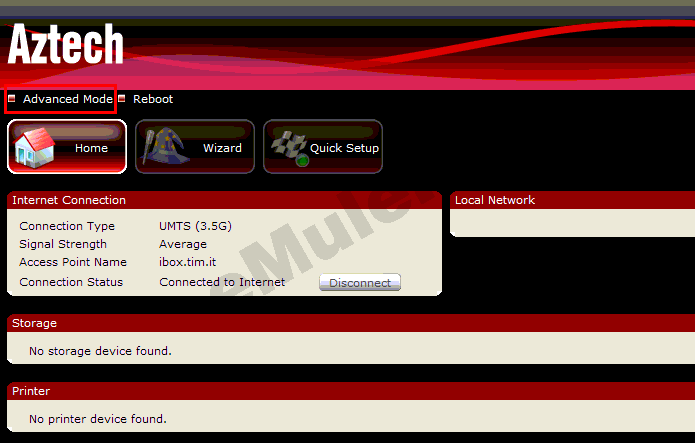
Task: Click the red bullet beside Reboot
Action: click(x=122, y=98)
